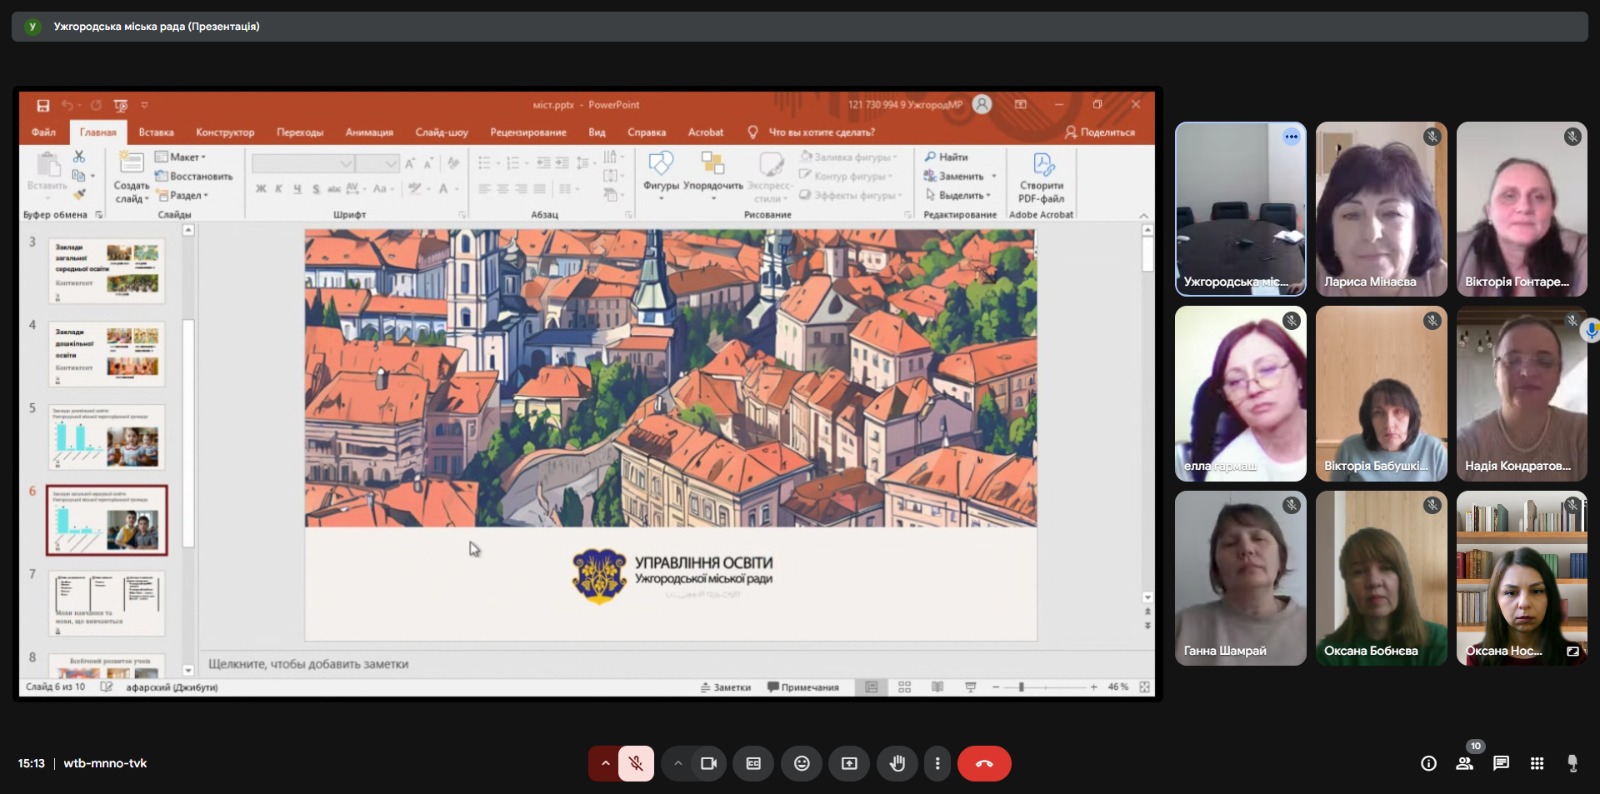This screenshot has height=794, width=1600.
Task: Turn on captions with the CC button
Action: [x=753, y=763]
